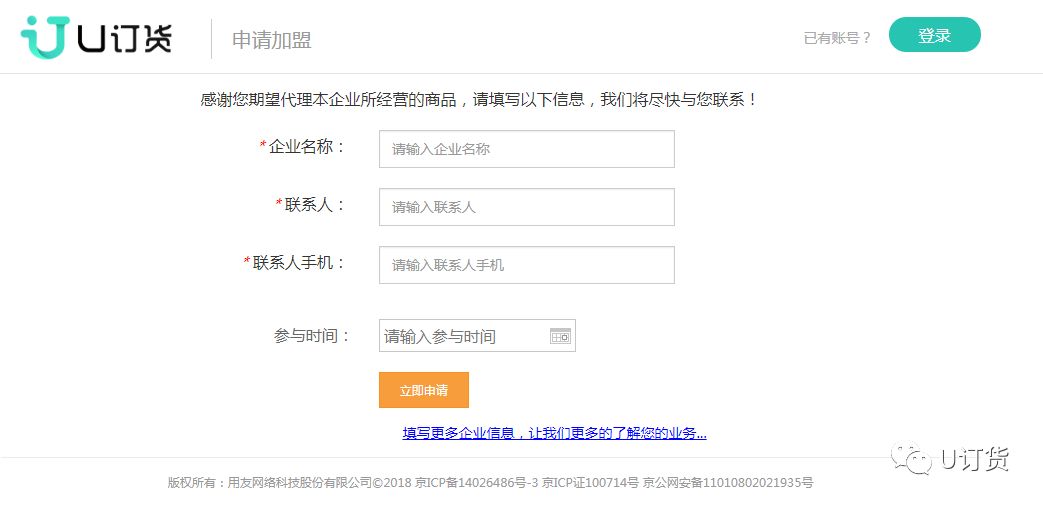1043x505 pixels.
Task: Click the 用友网络科技股份有限公司 copyright text
Action: pyautogui.click(x=301, y=482)
